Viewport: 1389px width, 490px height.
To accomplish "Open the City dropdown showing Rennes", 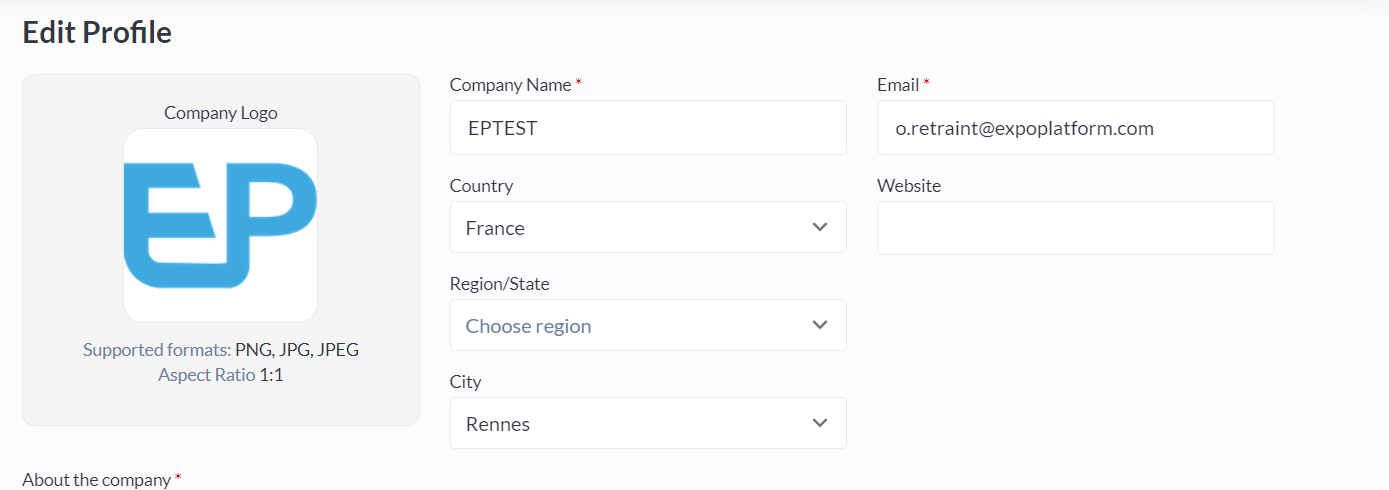I will [630, 423].
